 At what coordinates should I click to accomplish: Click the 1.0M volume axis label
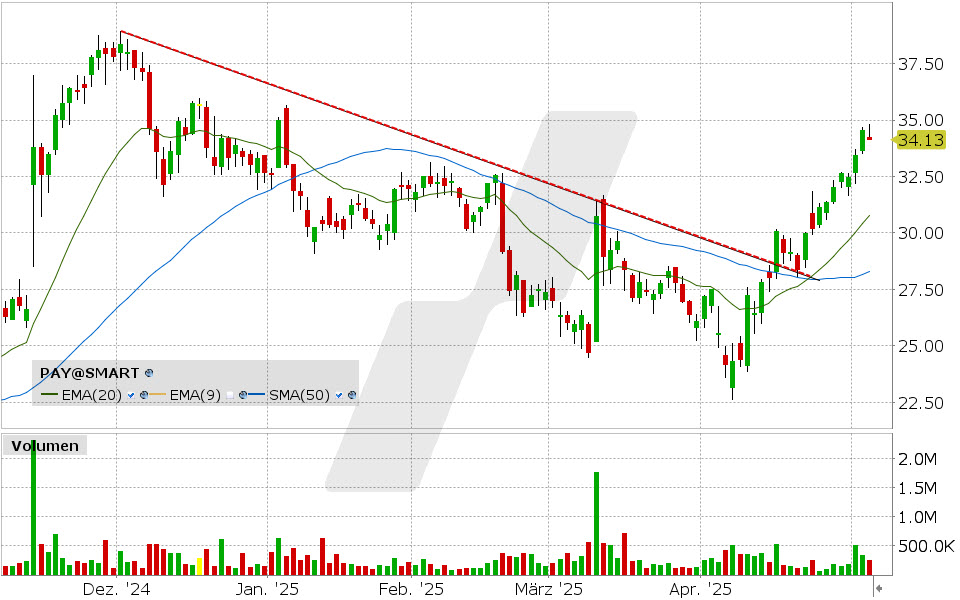point(917,517)
